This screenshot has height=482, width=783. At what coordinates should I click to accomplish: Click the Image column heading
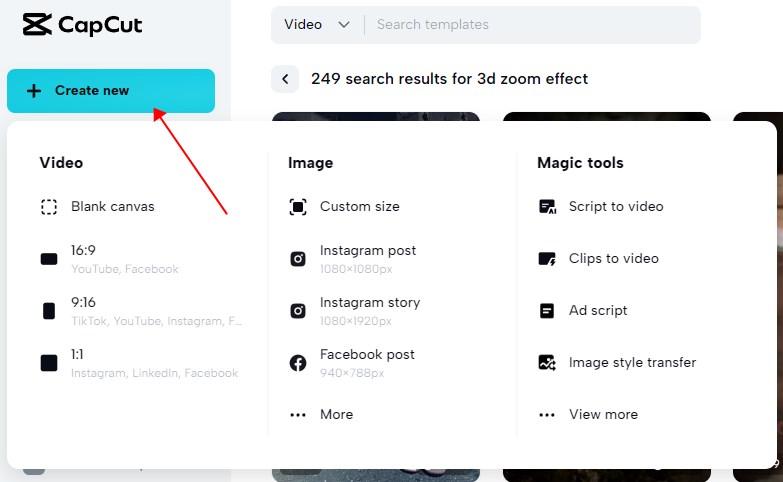tap(311, 163)
